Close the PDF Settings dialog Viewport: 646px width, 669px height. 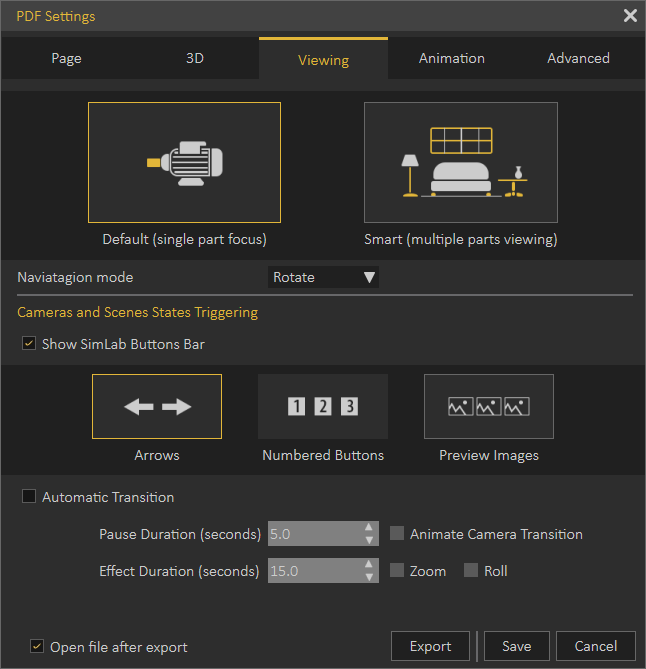pos(630,16)
